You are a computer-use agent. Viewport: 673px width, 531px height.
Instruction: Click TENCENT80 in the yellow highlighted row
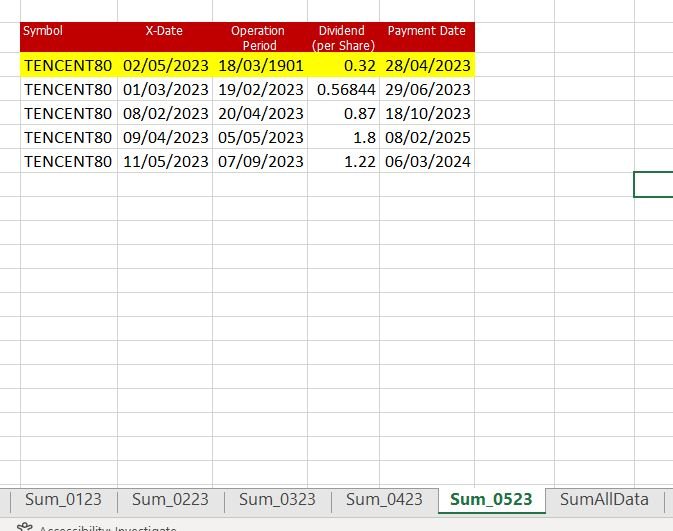tap(68, 66)
